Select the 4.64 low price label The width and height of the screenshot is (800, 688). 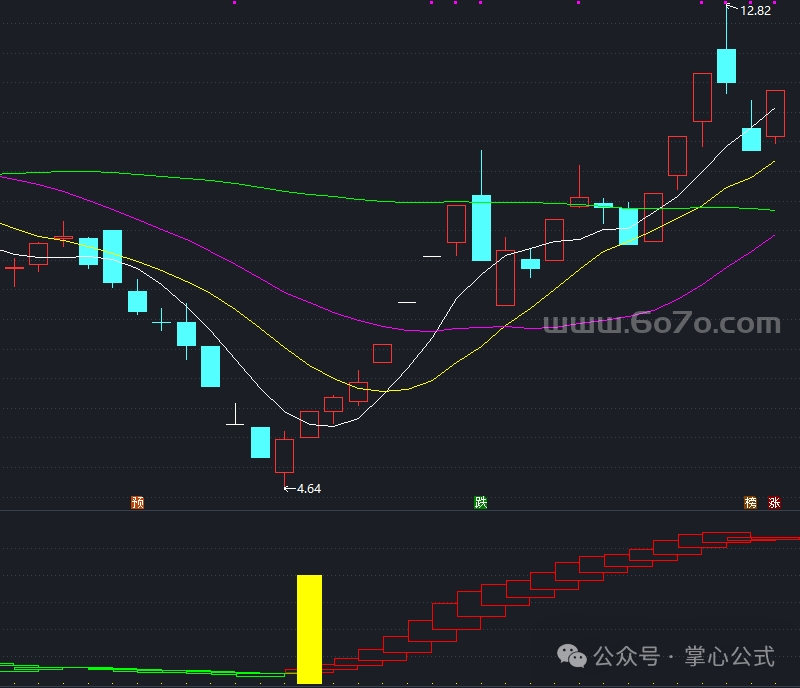tap(309, 488)
